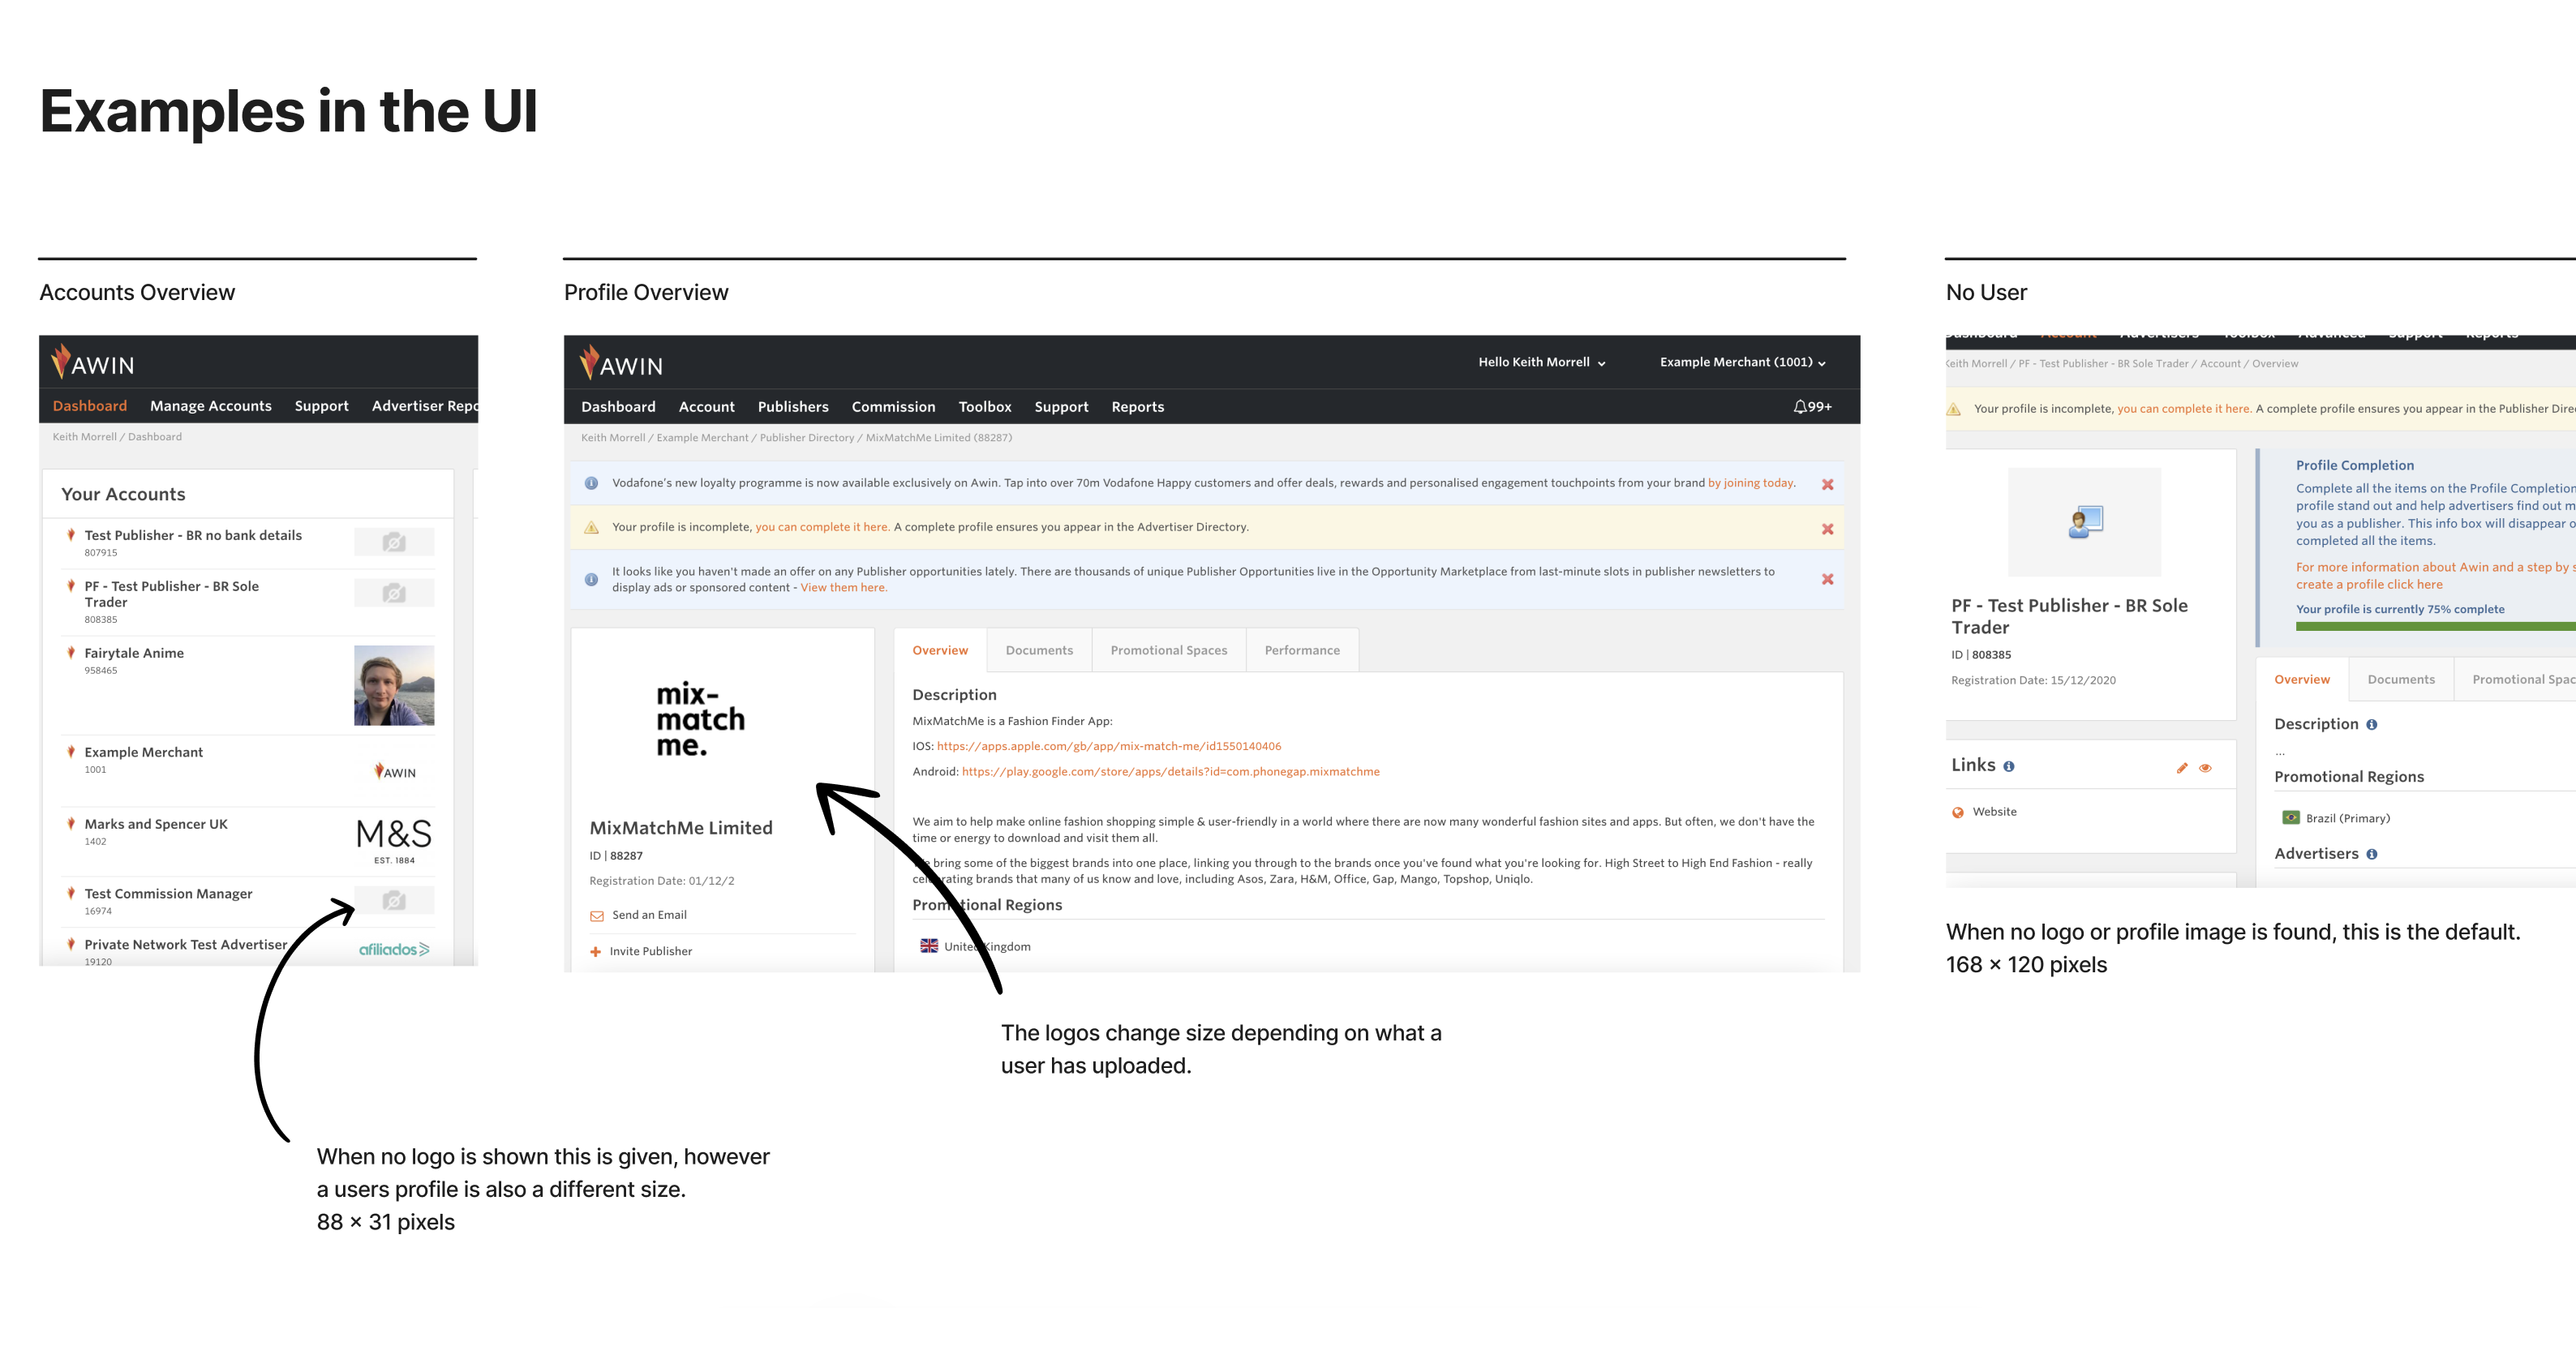The height and width of the screenshot is (1355, 2576).
Task: Click Fairytale Anime profile photo thumbnail
Action: [x=394, y=685]
